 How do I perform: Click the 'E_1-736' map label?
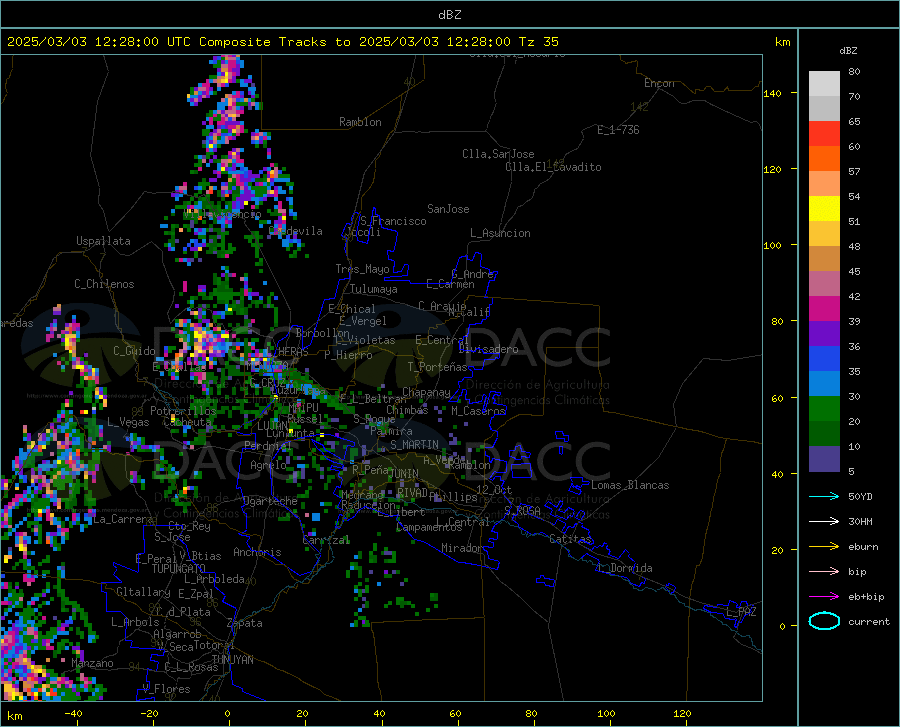point(618,130)
